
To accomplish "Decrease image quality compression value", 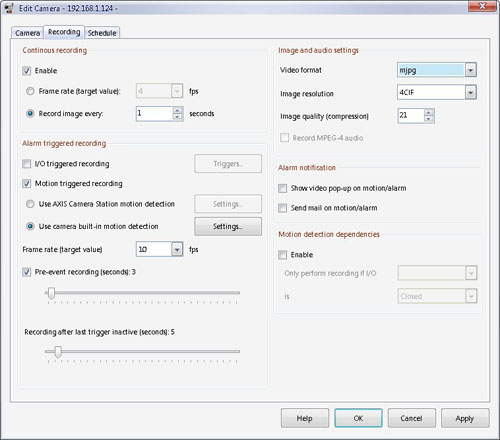I will pos(429,119).
